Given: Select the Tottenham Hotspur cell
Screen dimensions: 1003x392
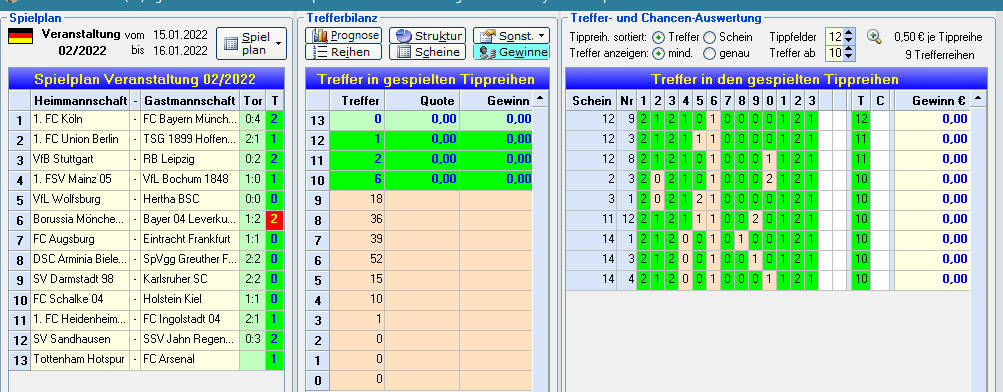Looking at the screenshot, I should [x=79, y=359].
